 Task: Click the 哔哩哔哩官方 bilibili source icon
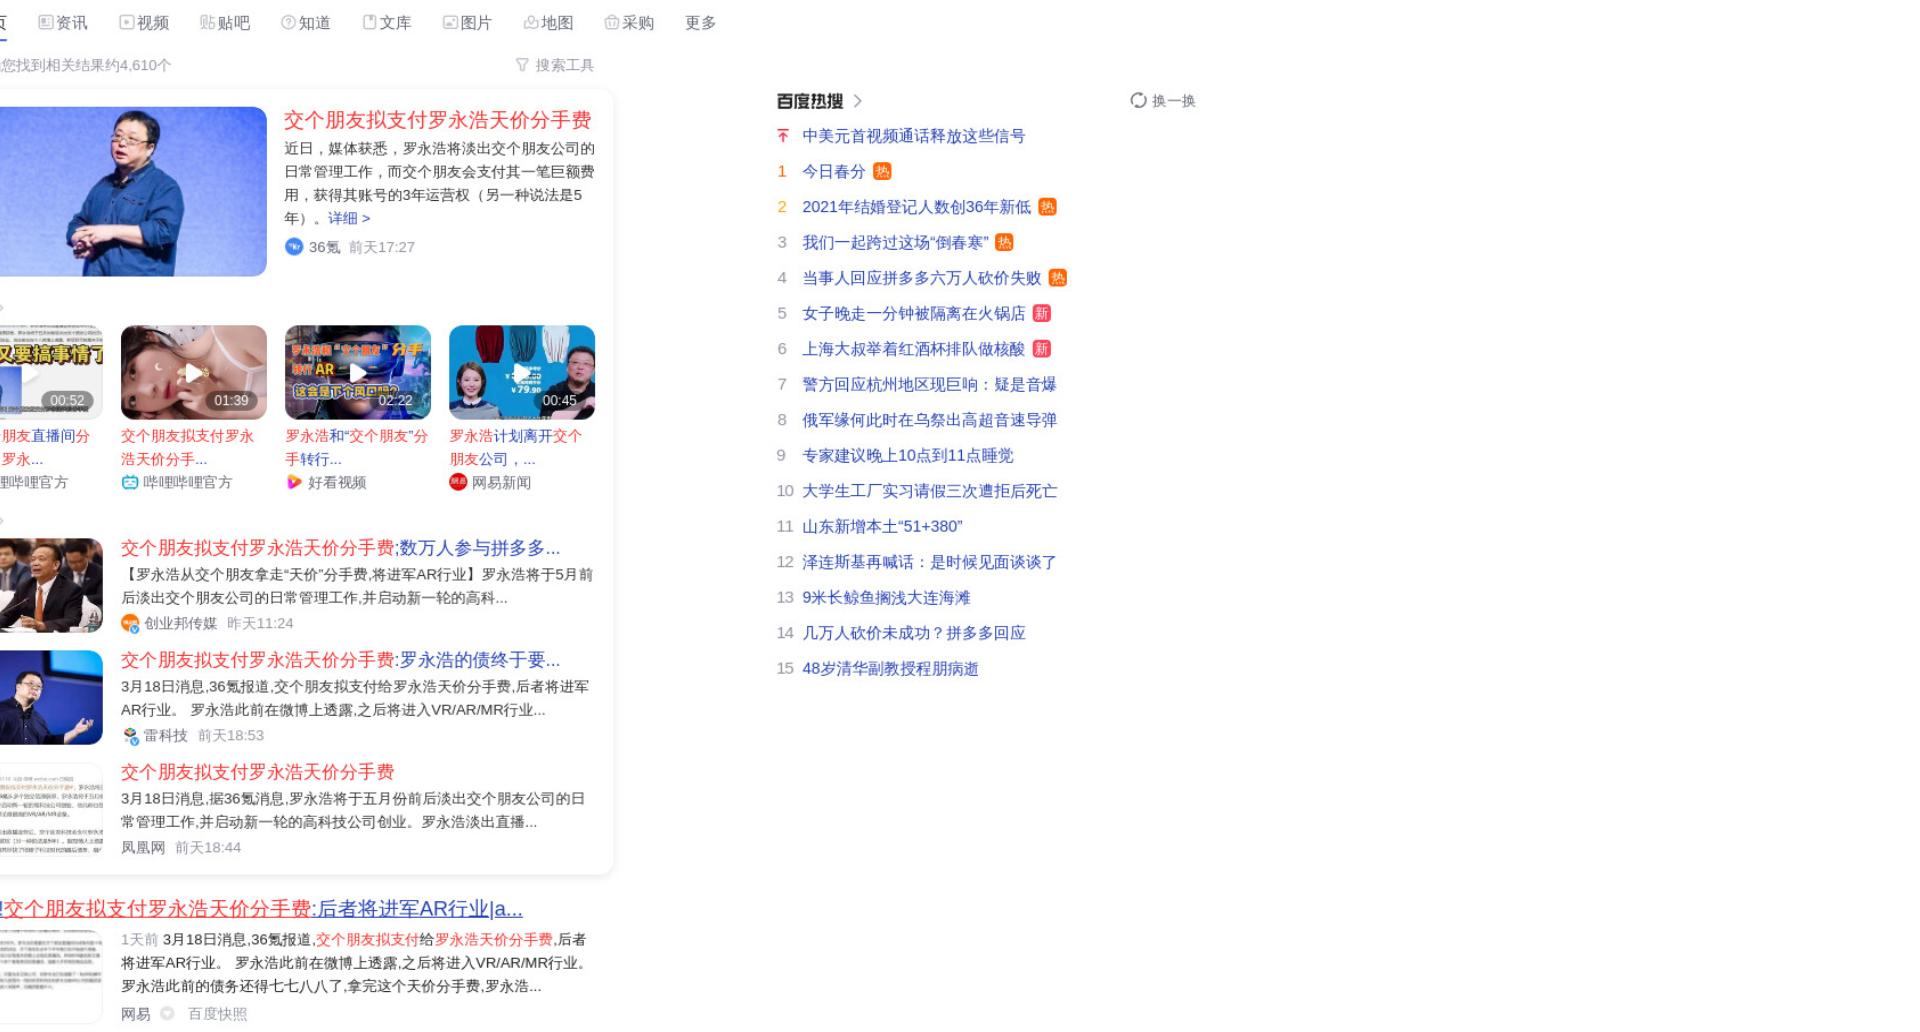pyautogui.click(x=130, y=482)
